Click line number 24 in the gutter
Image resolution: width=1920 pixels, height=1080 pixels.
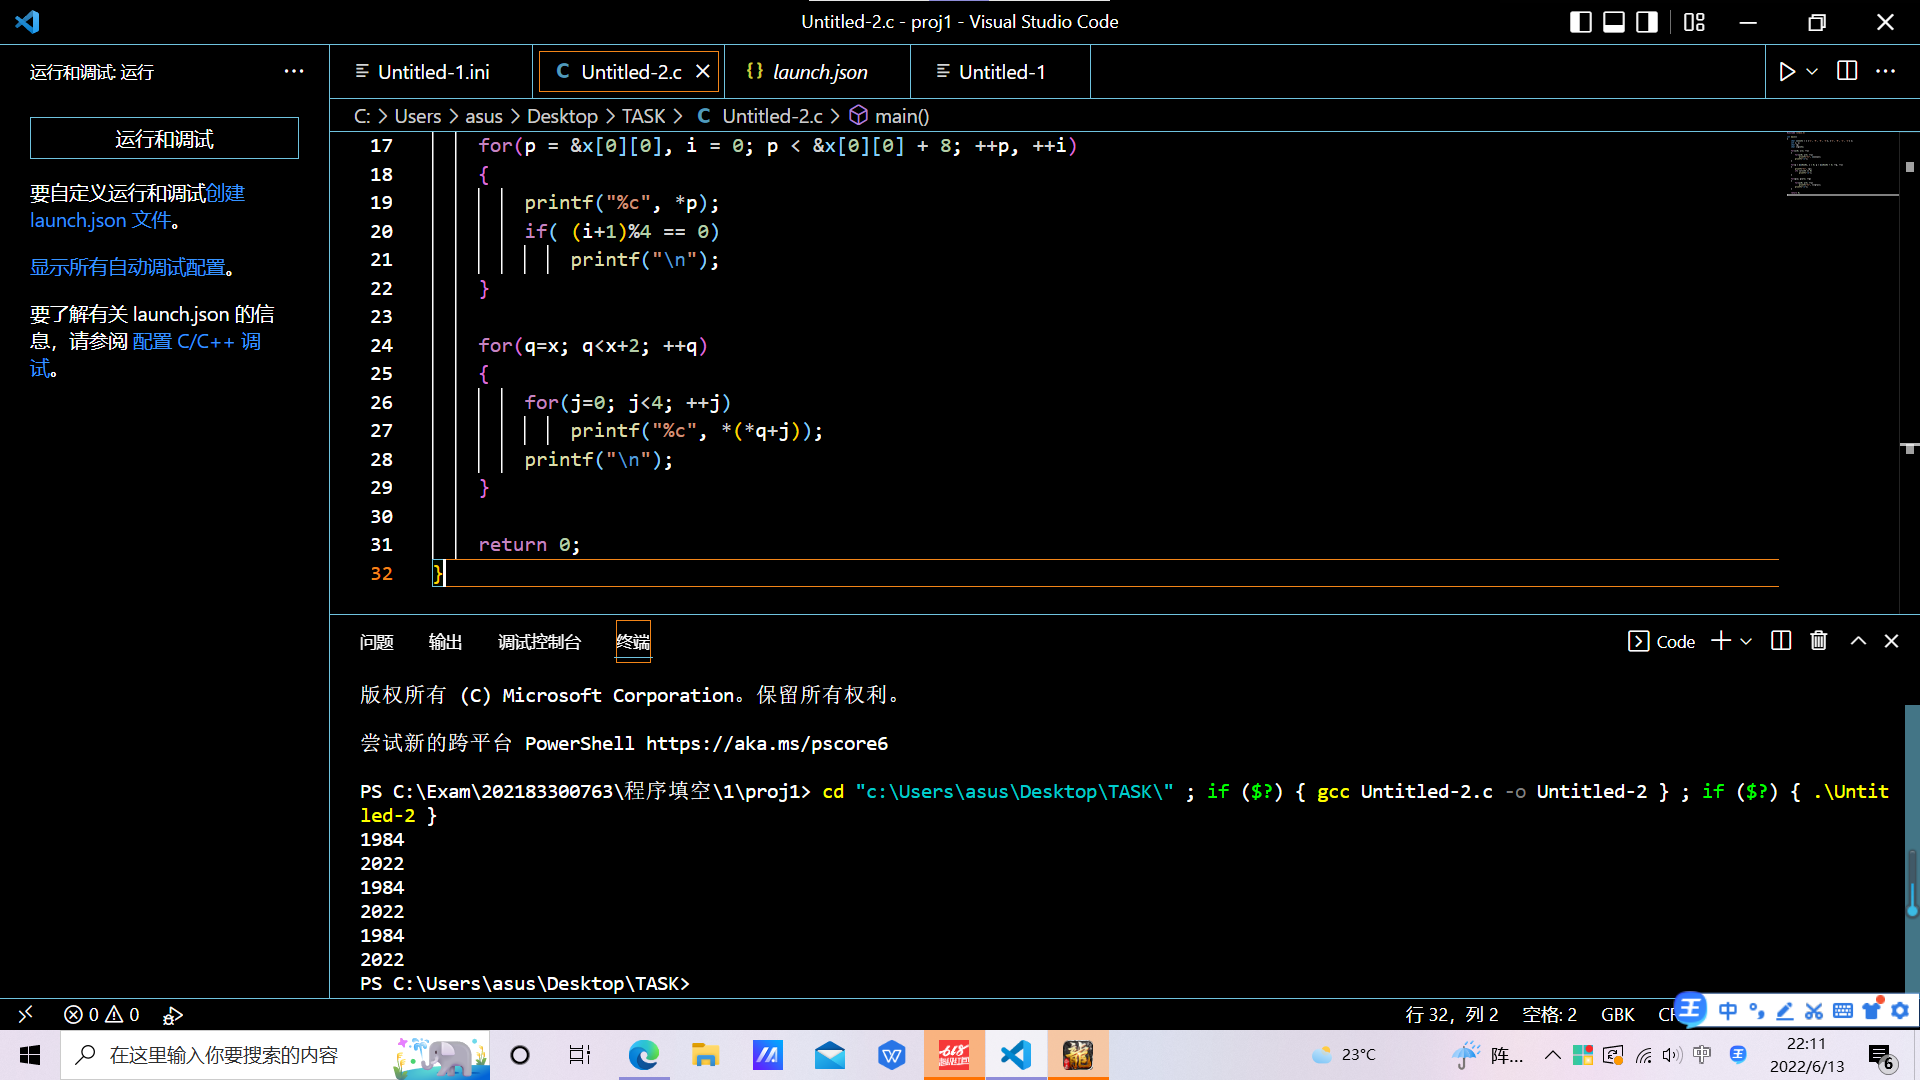click(381, 345)
